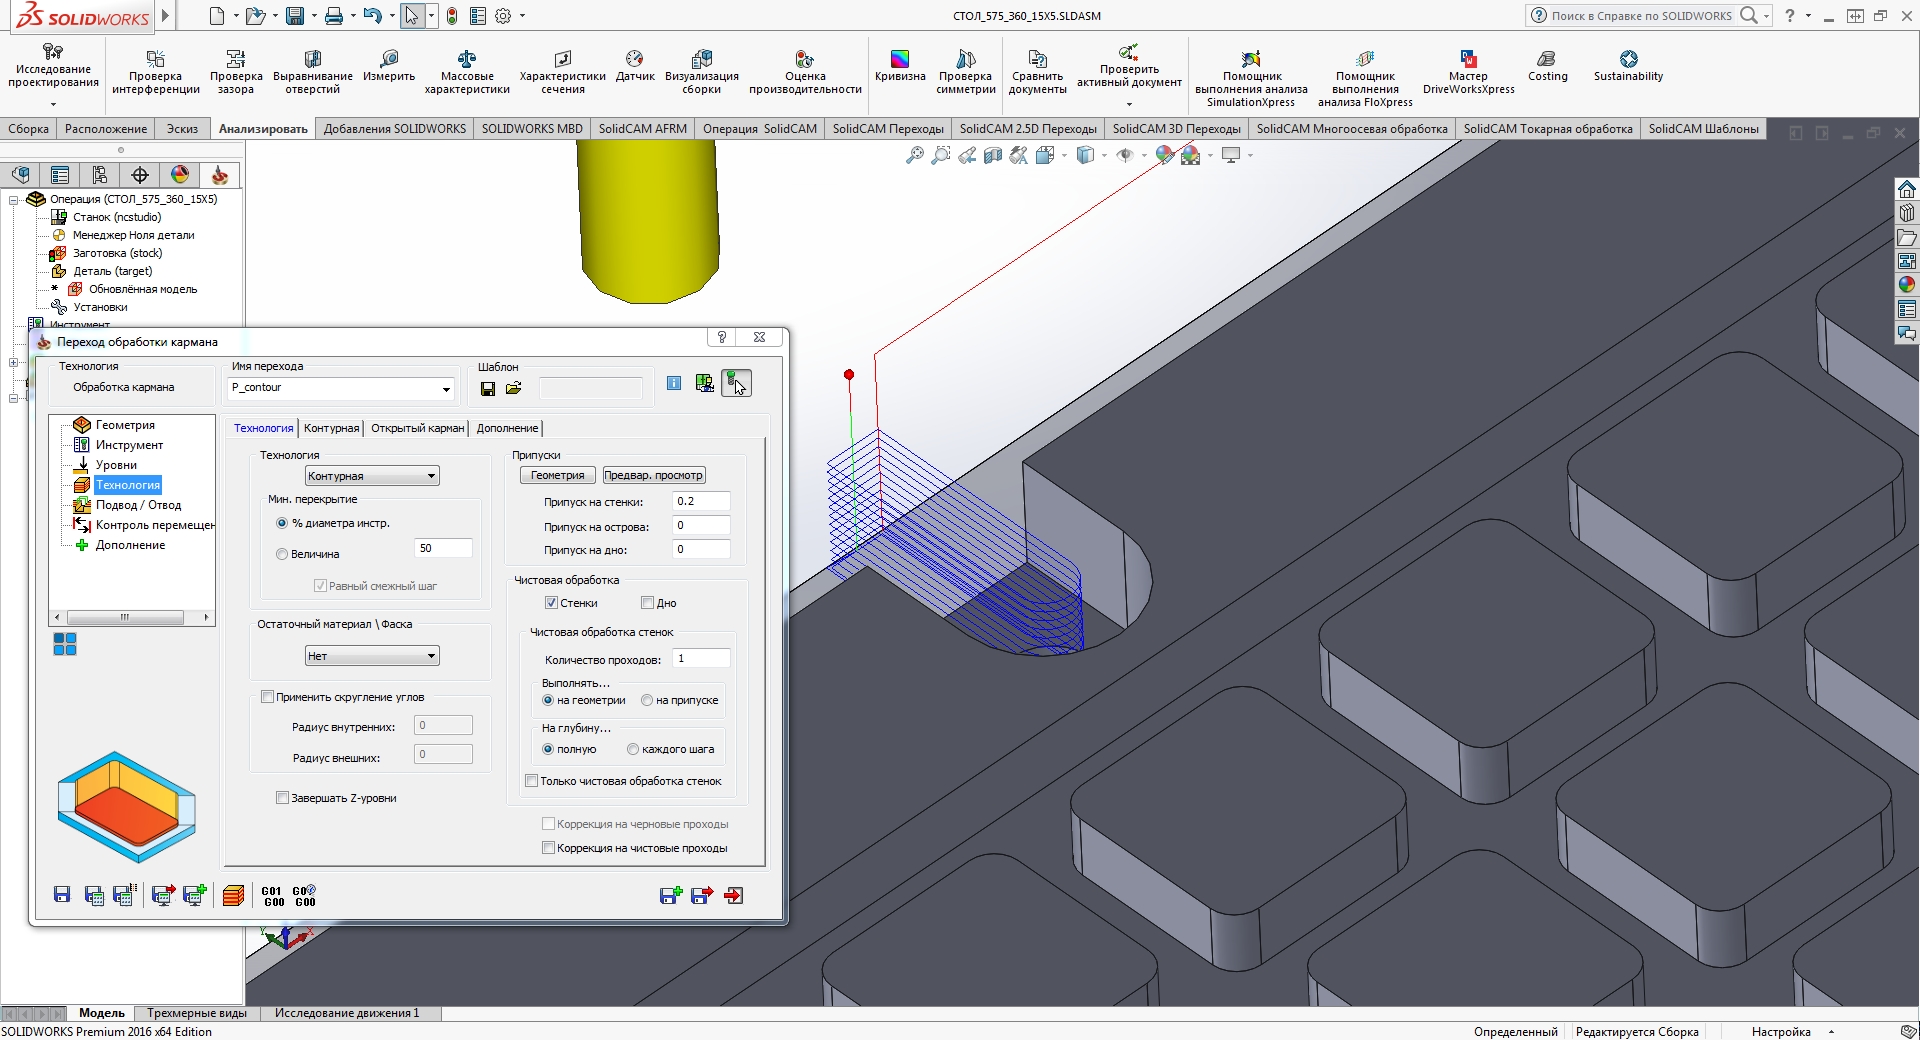Click the load template folder icon in Шаблон
Image resolution: width=1920 pixels, height=1040 pixels.
pos(514,388)
